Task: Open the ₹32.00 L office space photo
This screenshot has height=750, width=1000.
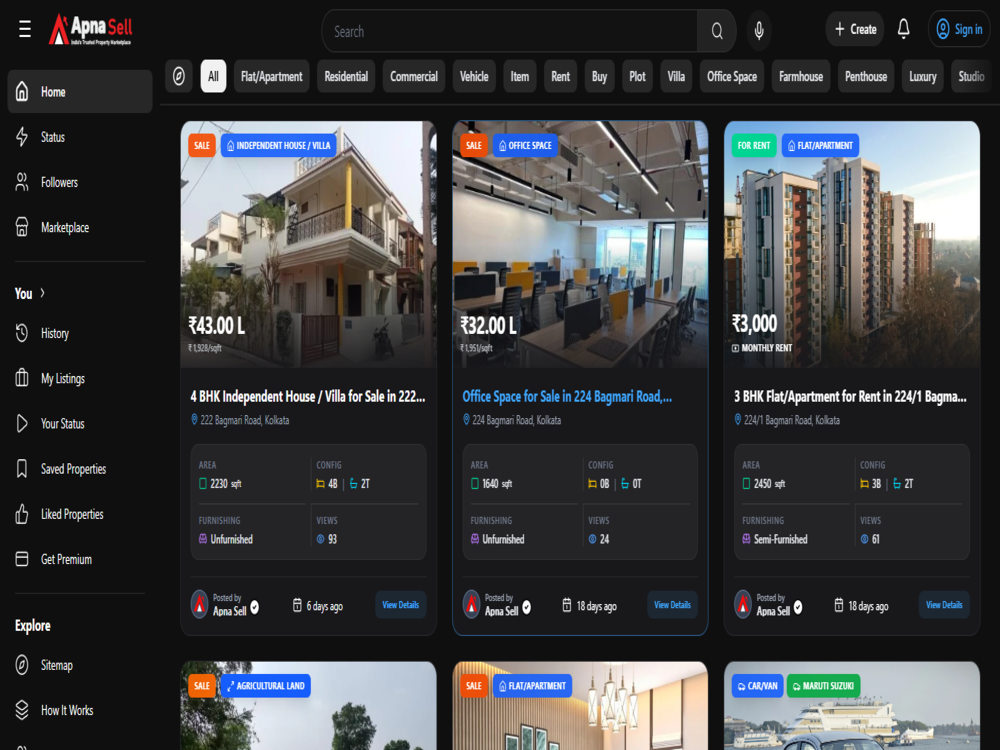Action: [x=580, y=245]
